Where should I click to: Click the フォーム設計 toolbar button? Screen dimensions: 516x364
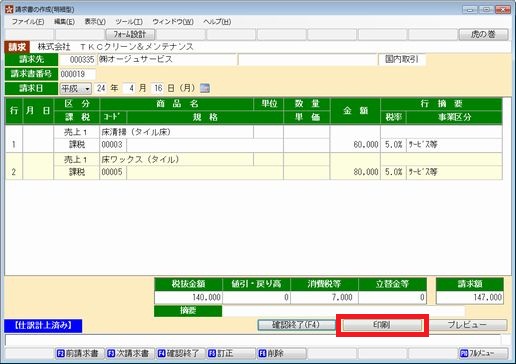tap(130, 34)
